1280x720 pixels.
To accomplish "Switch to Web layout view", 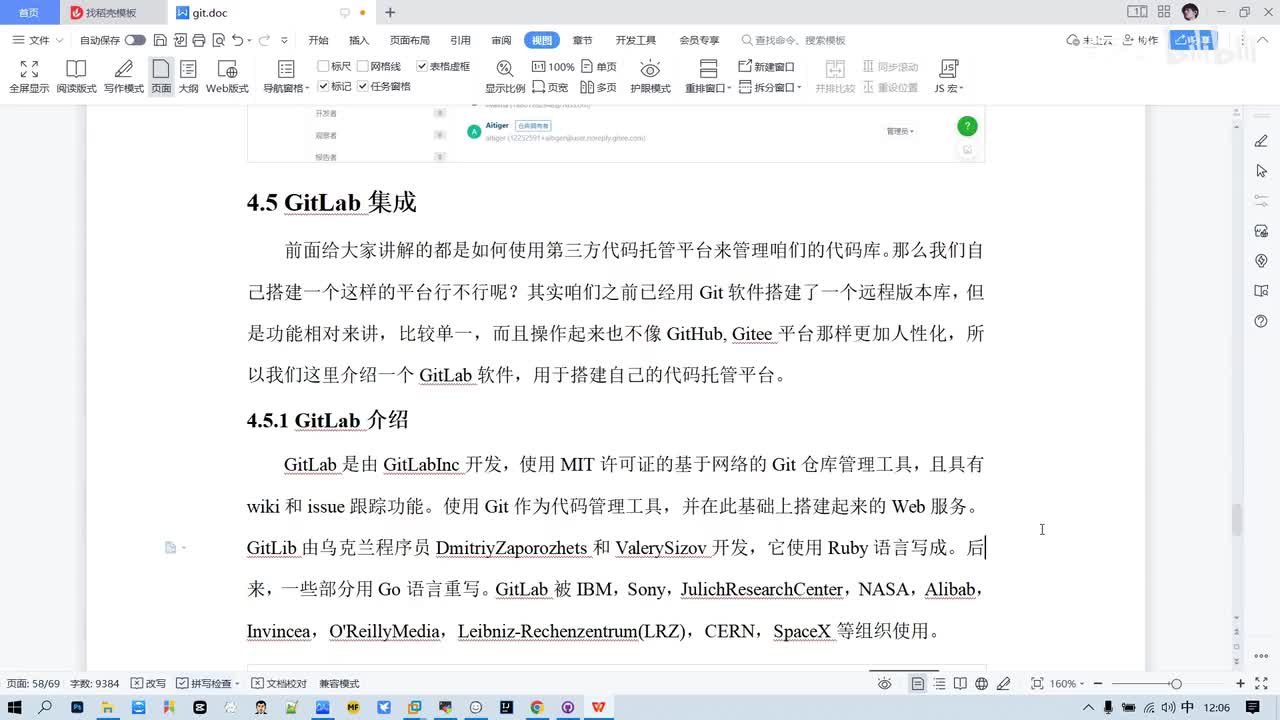I will pyautogui.click(x=227, y=76).
